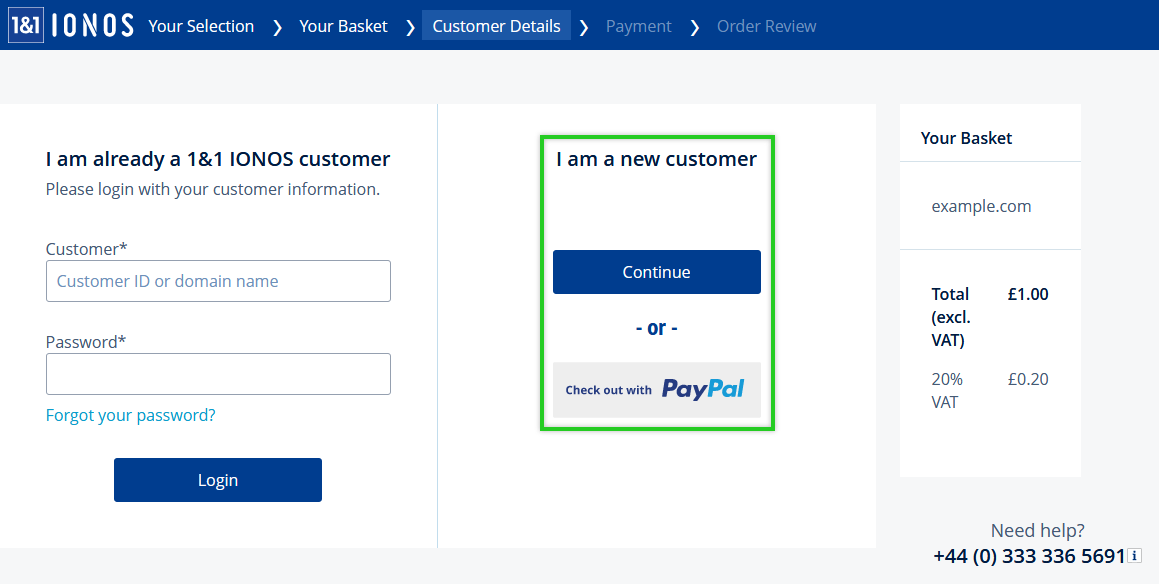The image size is (1159, 584).
Task: Click the PayPal logo button
Action: (x=656, y=390)
